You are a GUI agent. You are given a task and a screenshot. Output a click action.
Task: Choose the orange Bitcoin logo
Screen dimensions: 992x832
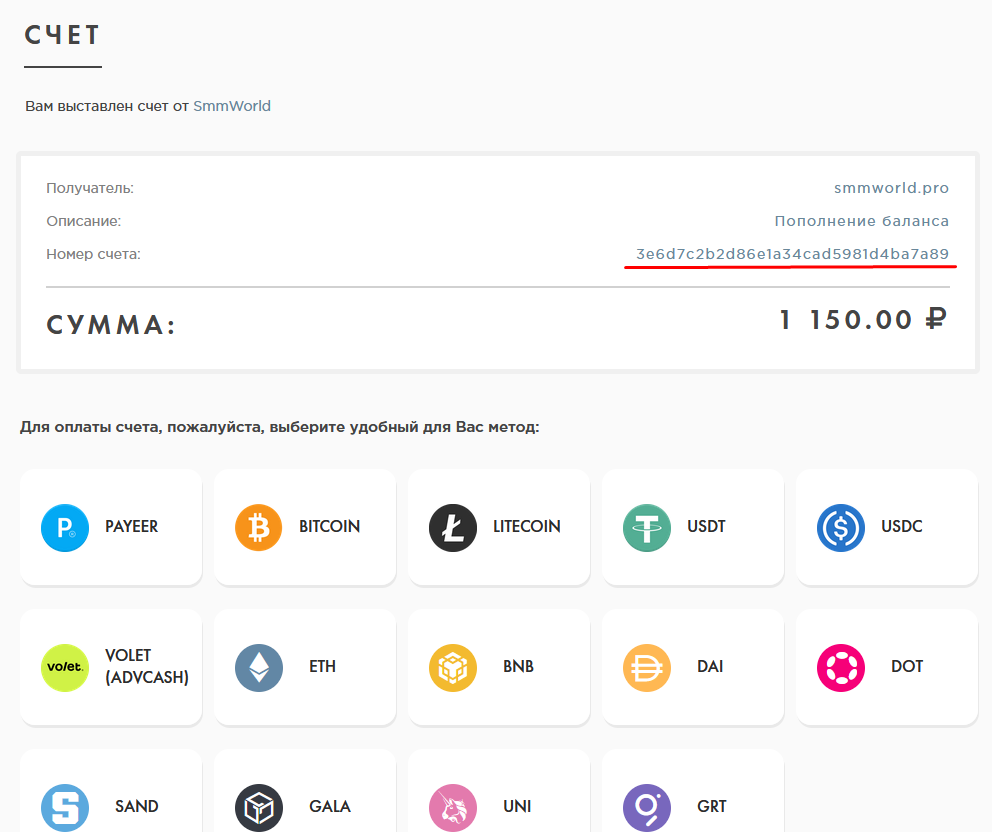pyautogui.click(x=259, y=527)
